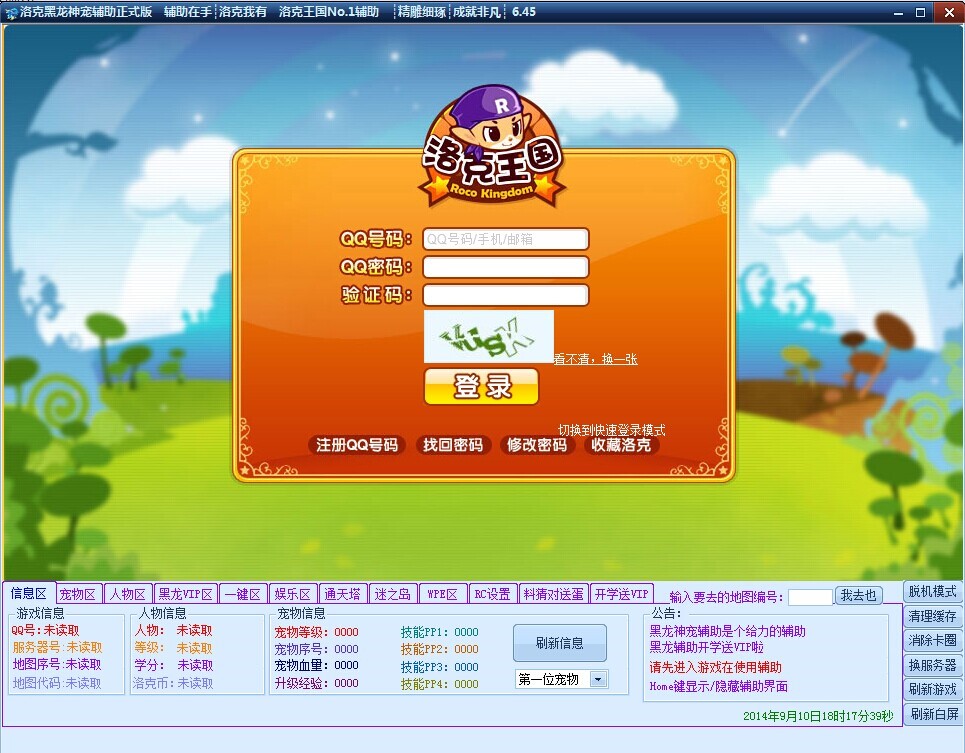Focus the 验证码 input field
Viewport: 965px width, 753px height.
506,295
